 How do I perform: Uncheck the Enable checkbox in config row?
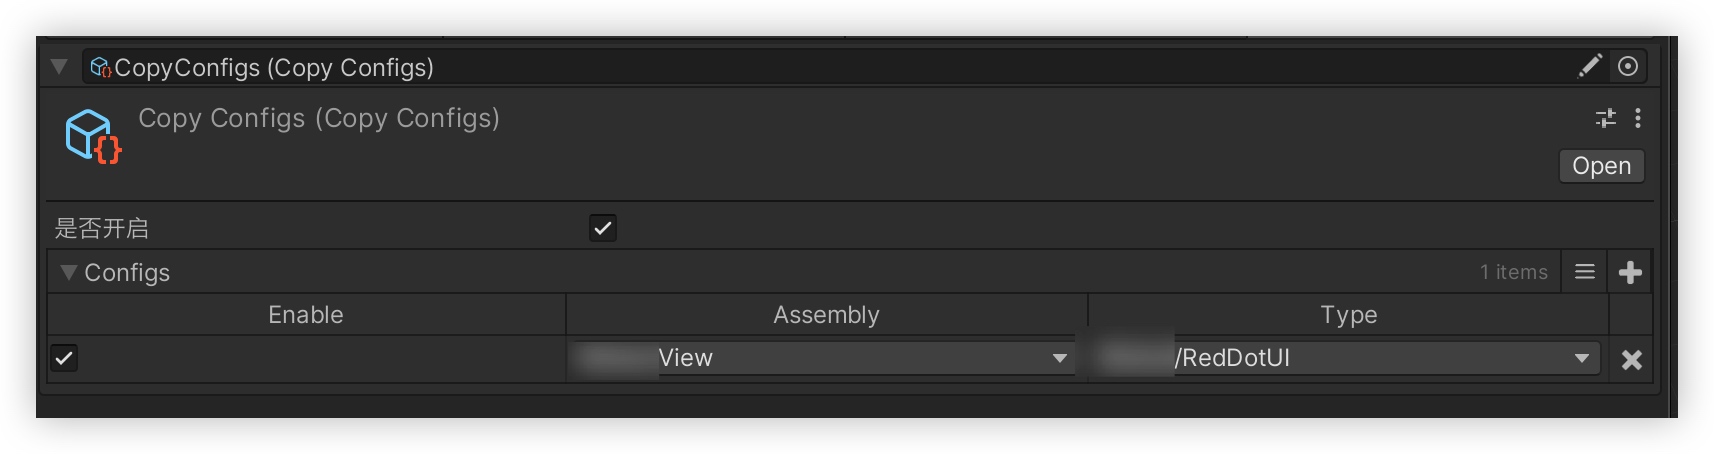point(64,358)
